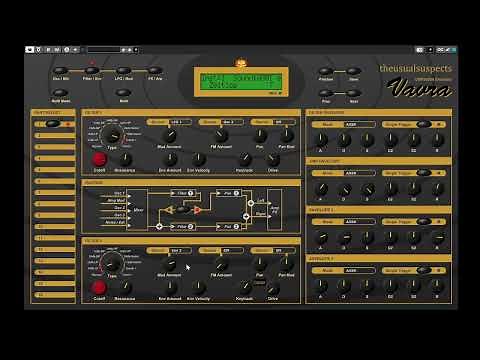
Task: Open the Osc / Mix page button
Action: 61,71
